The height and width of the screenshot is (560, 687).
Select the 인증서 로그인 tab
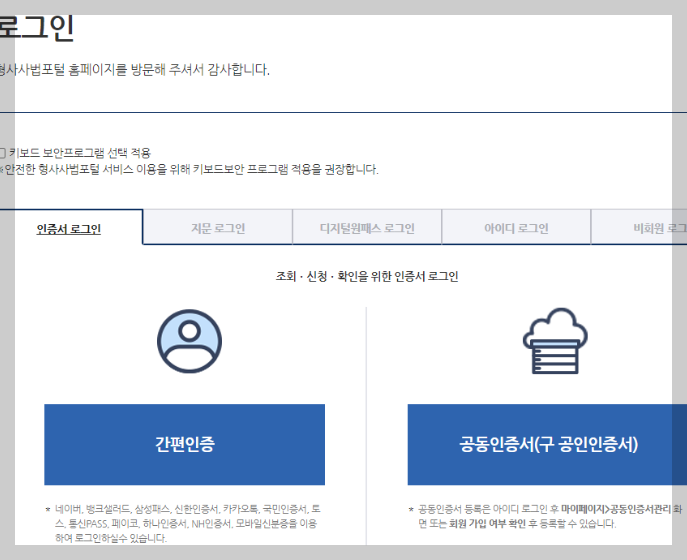[x=69, y=229]
